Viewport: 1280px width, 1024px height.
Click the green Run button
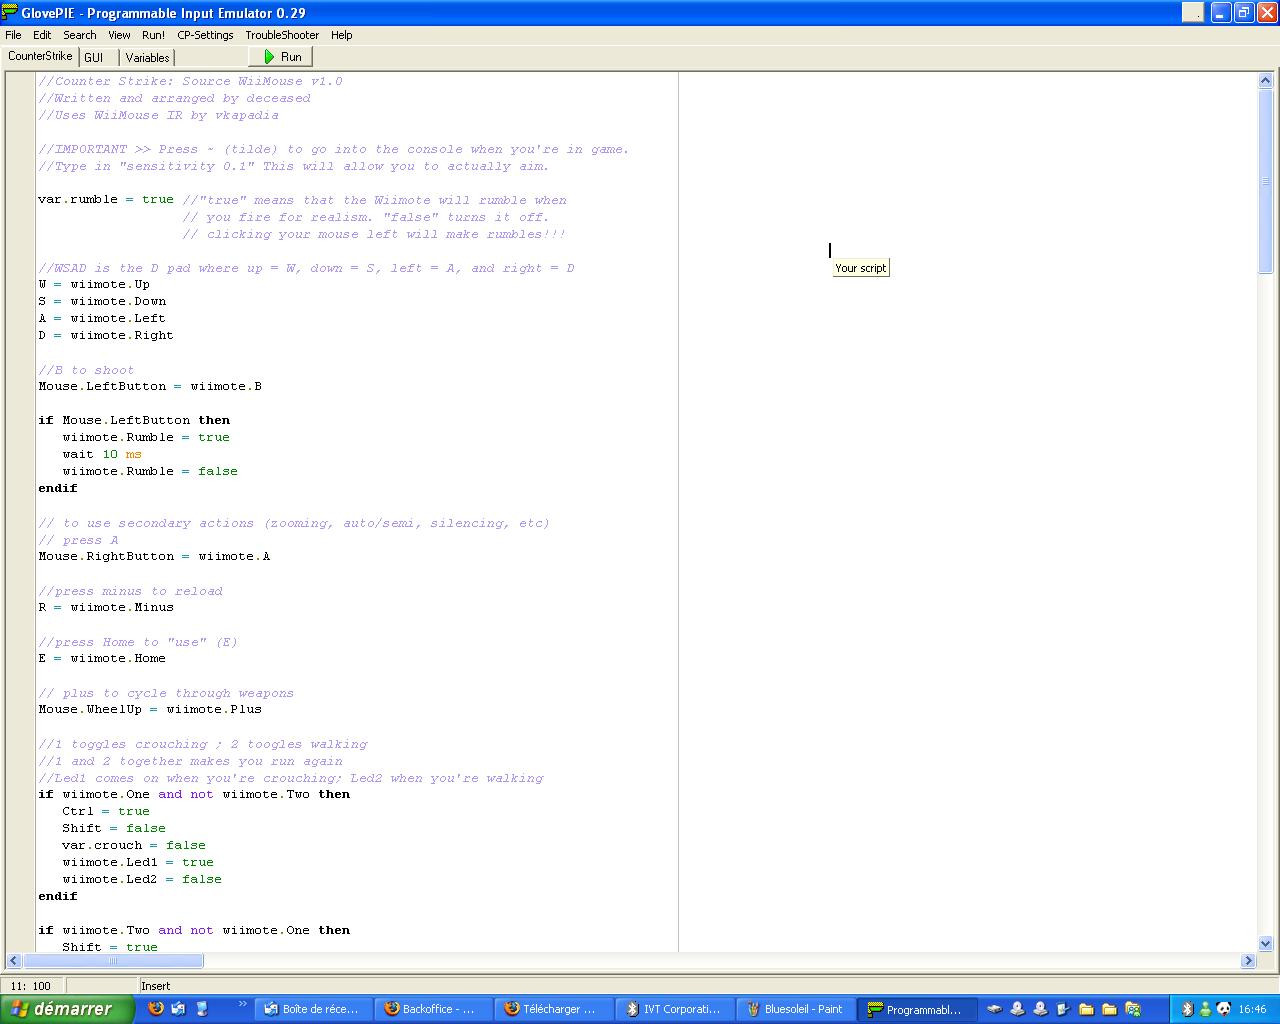coord(281,57)
